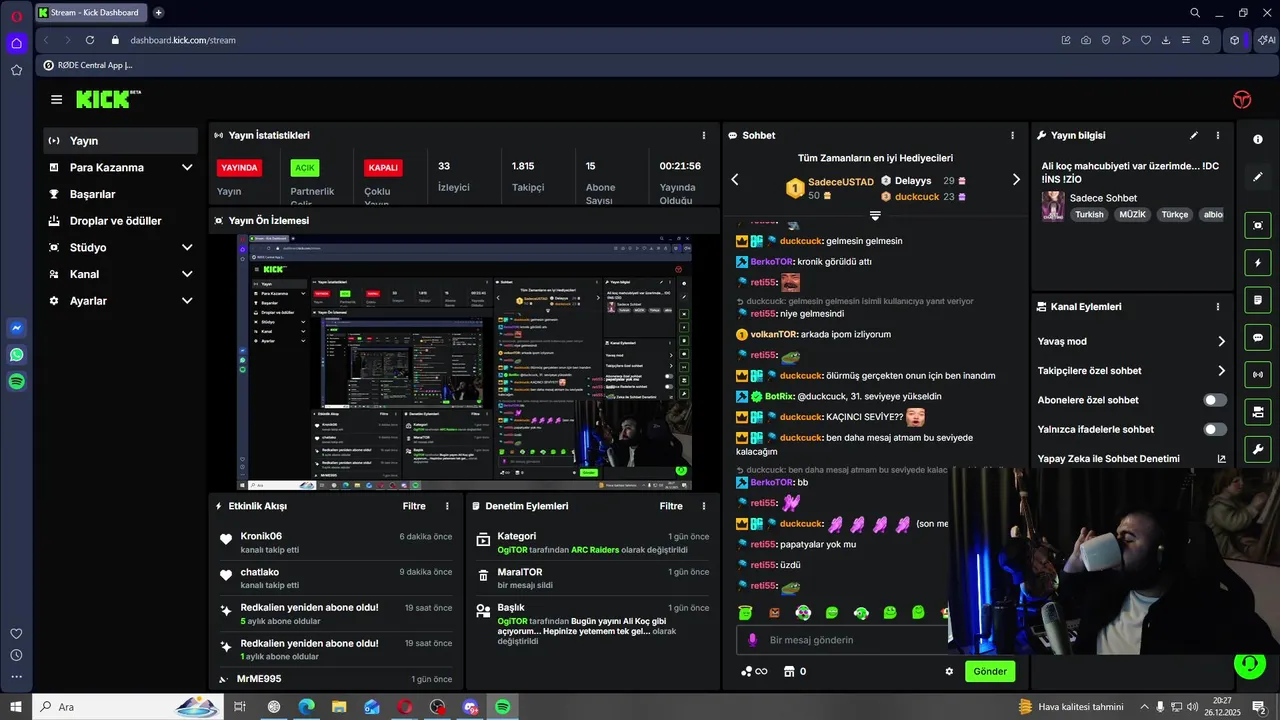The image size is (1280, 720).
Task: Open WhatsApp in Opera sidebar
Action: point(16,355)
